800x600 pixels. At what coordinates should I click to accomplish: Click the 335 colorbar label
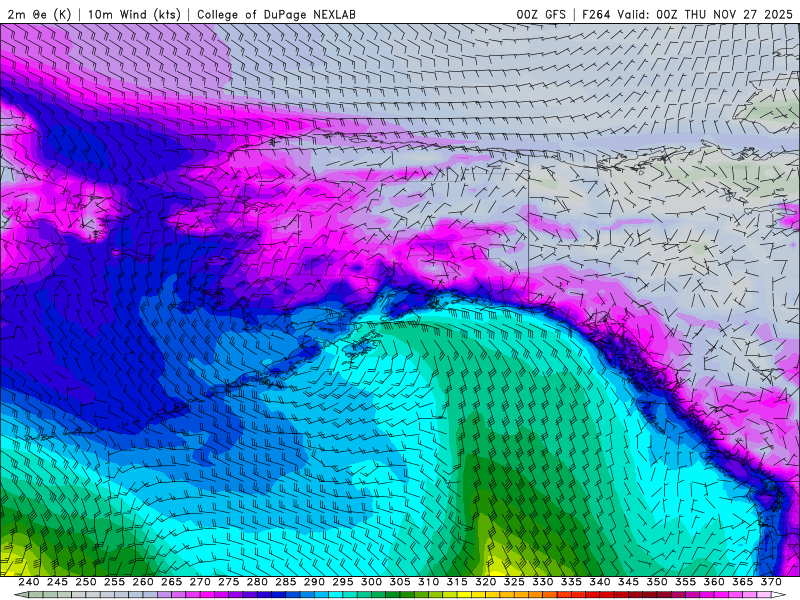click(571, 582)
